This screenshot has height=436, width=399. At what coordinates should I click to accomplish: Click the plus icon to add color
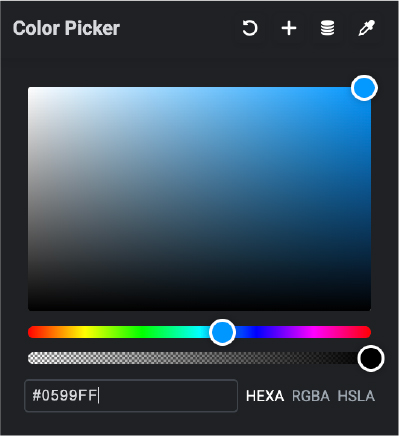[x=289, y=28]
